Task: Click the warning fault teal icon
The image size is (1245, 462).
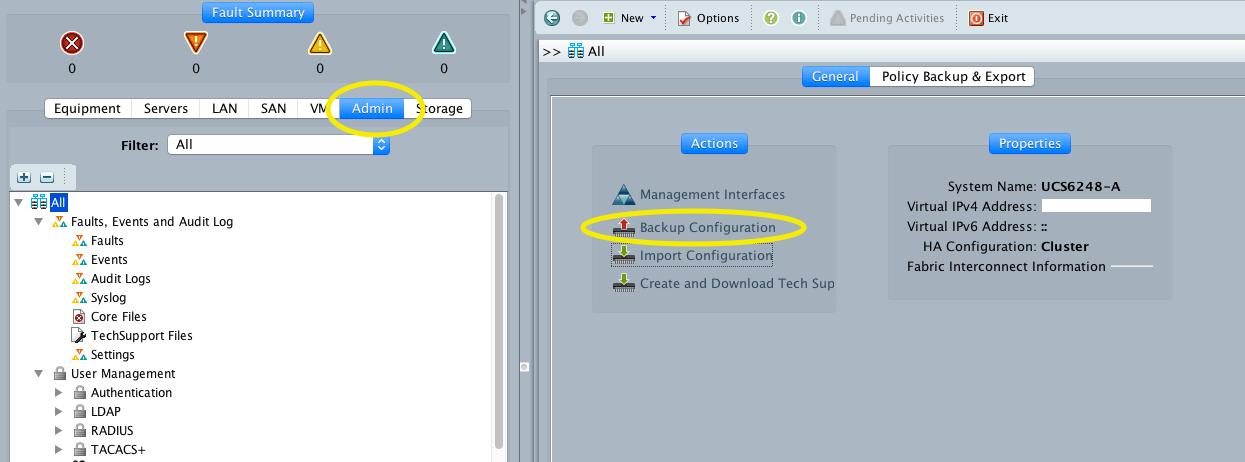Action: 444,43
